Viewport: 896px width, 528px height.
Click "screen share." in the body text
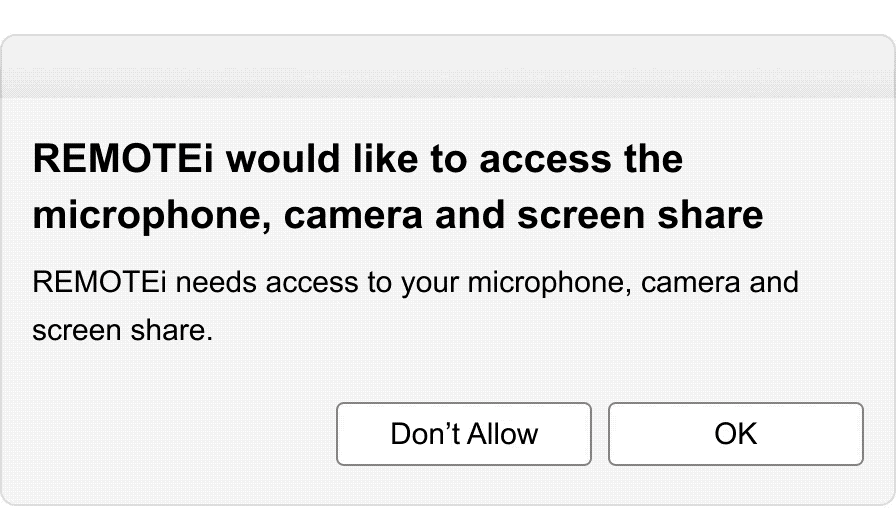point(123,331)
